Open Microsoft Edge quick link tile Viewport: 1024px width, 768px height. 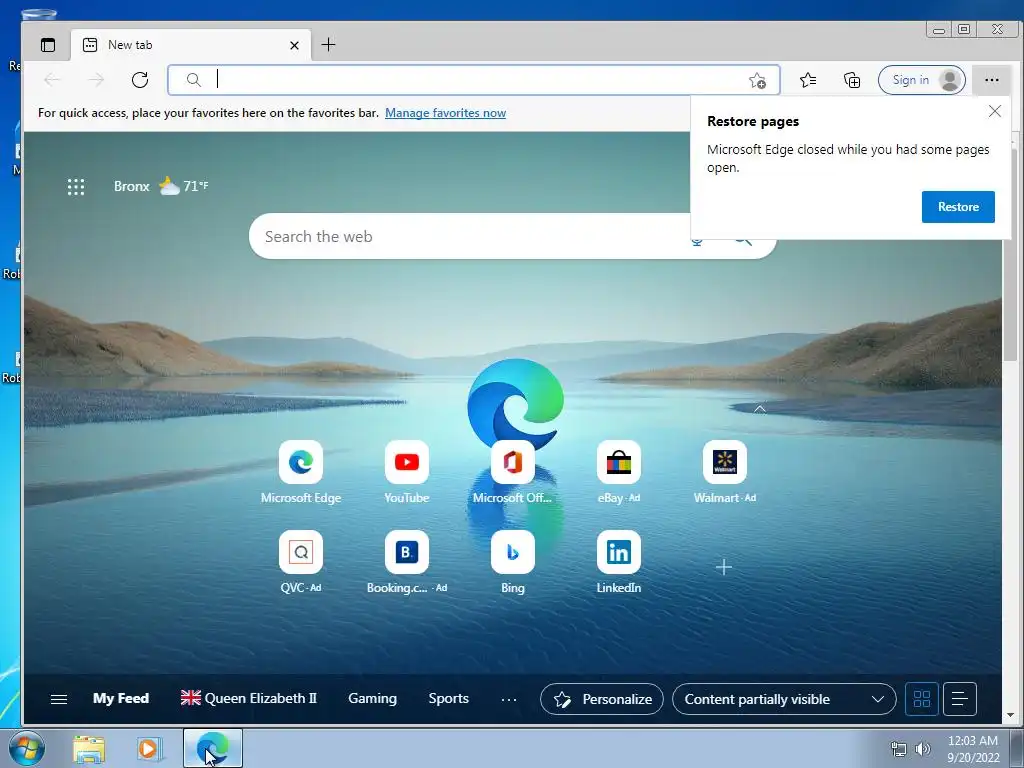pos(301,472)
